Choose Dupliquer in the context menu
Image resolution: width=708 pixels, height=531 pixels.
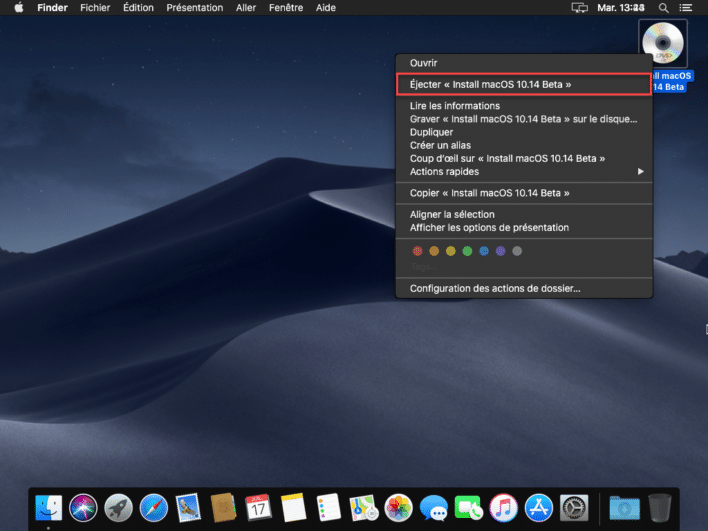pyautogui.click(x=524, y=132)
